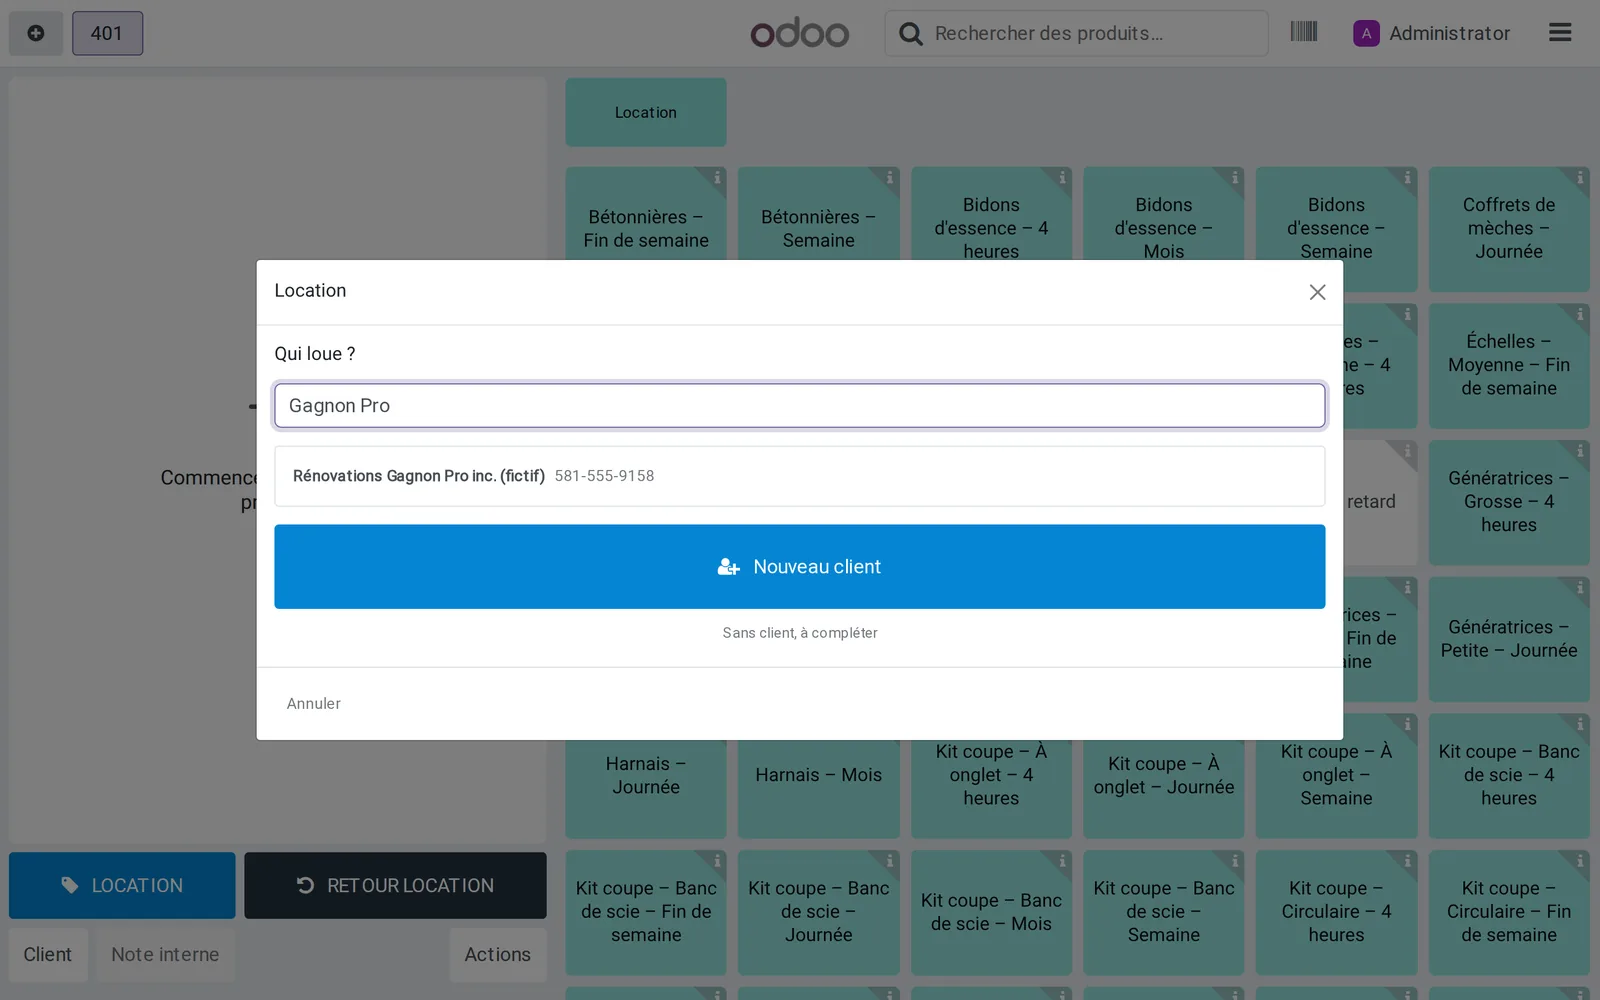Screen dimensions: 1600x1000
Task: Click the Administrator avatar icon
Action: 1366,33
